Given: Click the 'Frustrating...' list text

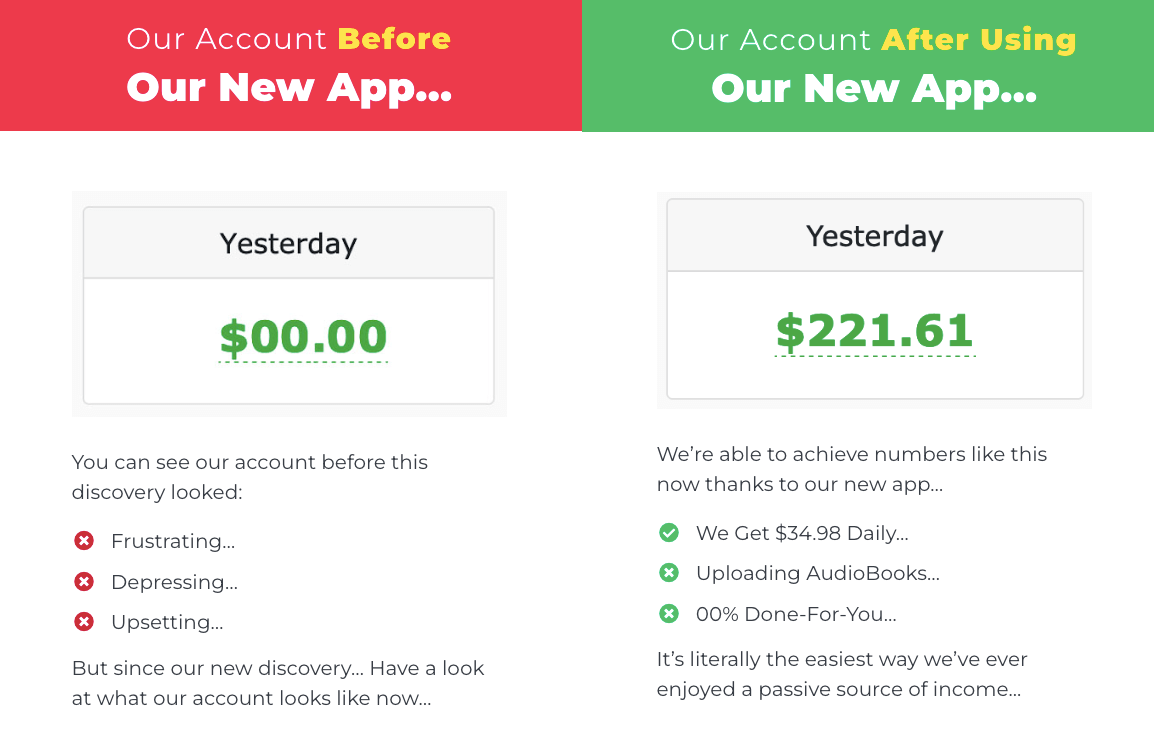Looking at the screenshot, I should point(173,541).
